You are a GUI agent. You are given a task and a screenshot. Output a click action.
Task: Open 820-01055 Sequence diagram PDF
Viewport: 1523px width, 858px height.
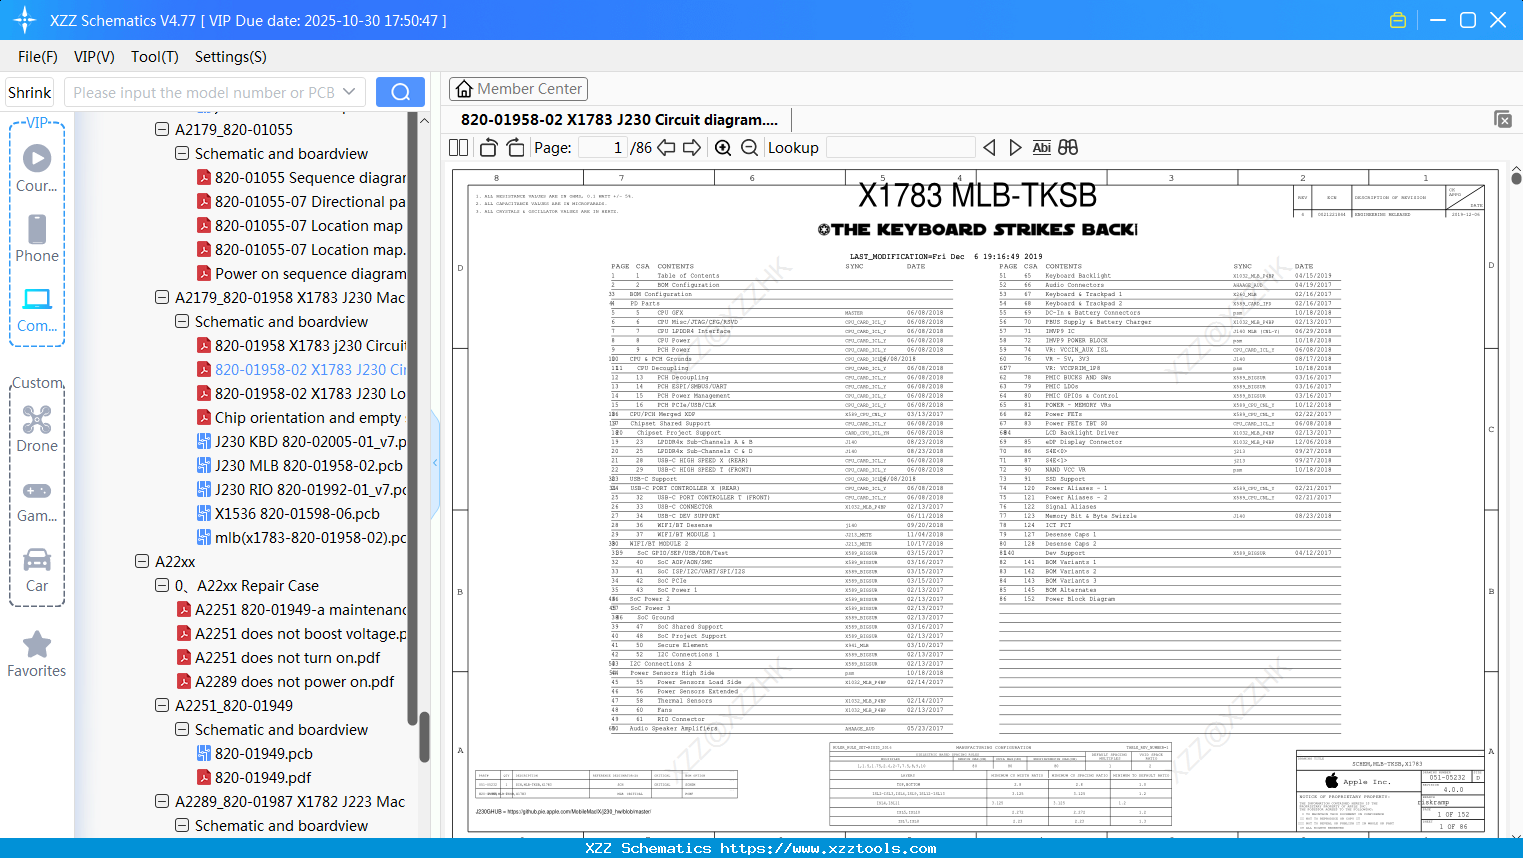click(301, 177)
